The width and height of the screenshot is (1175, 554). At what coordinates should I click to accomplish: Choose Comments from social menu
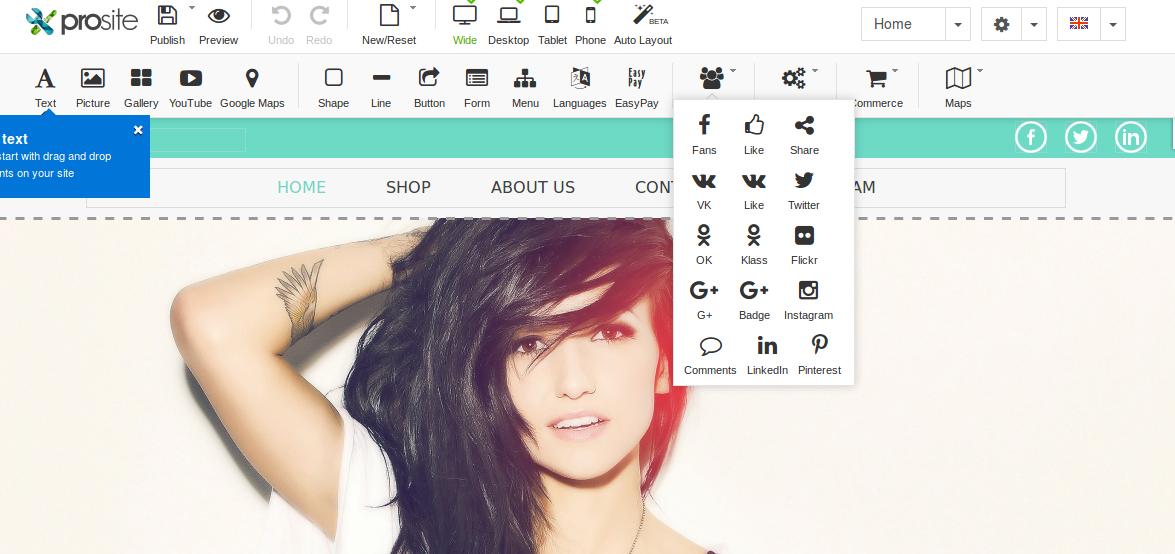(x=710, y=355)
